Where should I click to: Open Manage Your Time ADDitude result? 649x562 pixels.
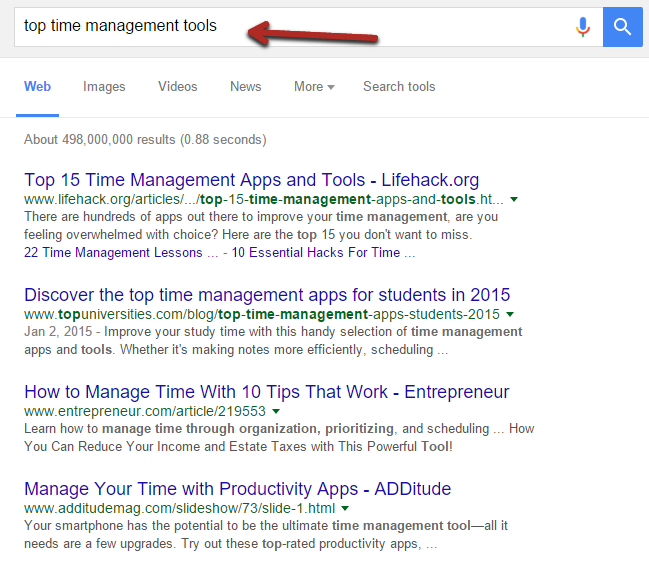[238, 489]
